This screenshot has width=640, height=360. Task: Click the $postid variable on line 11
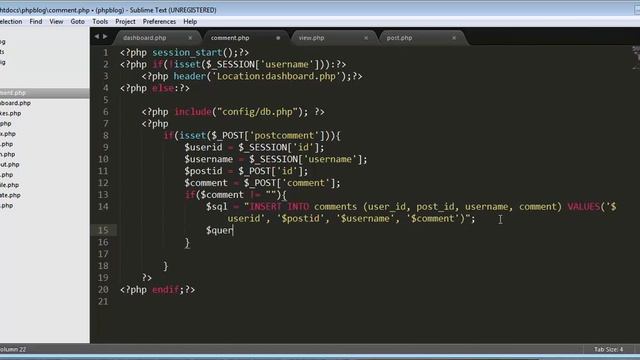[203, 171]
